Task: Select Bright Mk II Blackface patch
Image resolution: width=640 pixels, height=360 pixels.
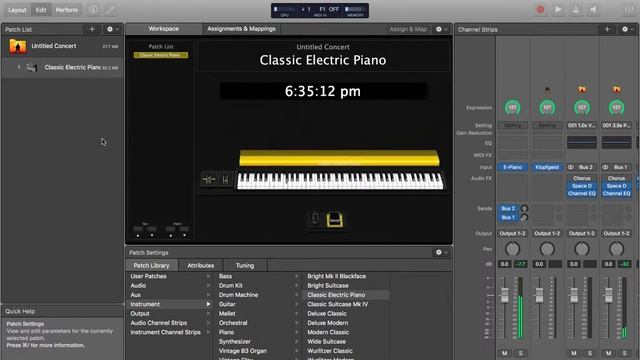Action: pyautogui.click(x=337, y=276)
